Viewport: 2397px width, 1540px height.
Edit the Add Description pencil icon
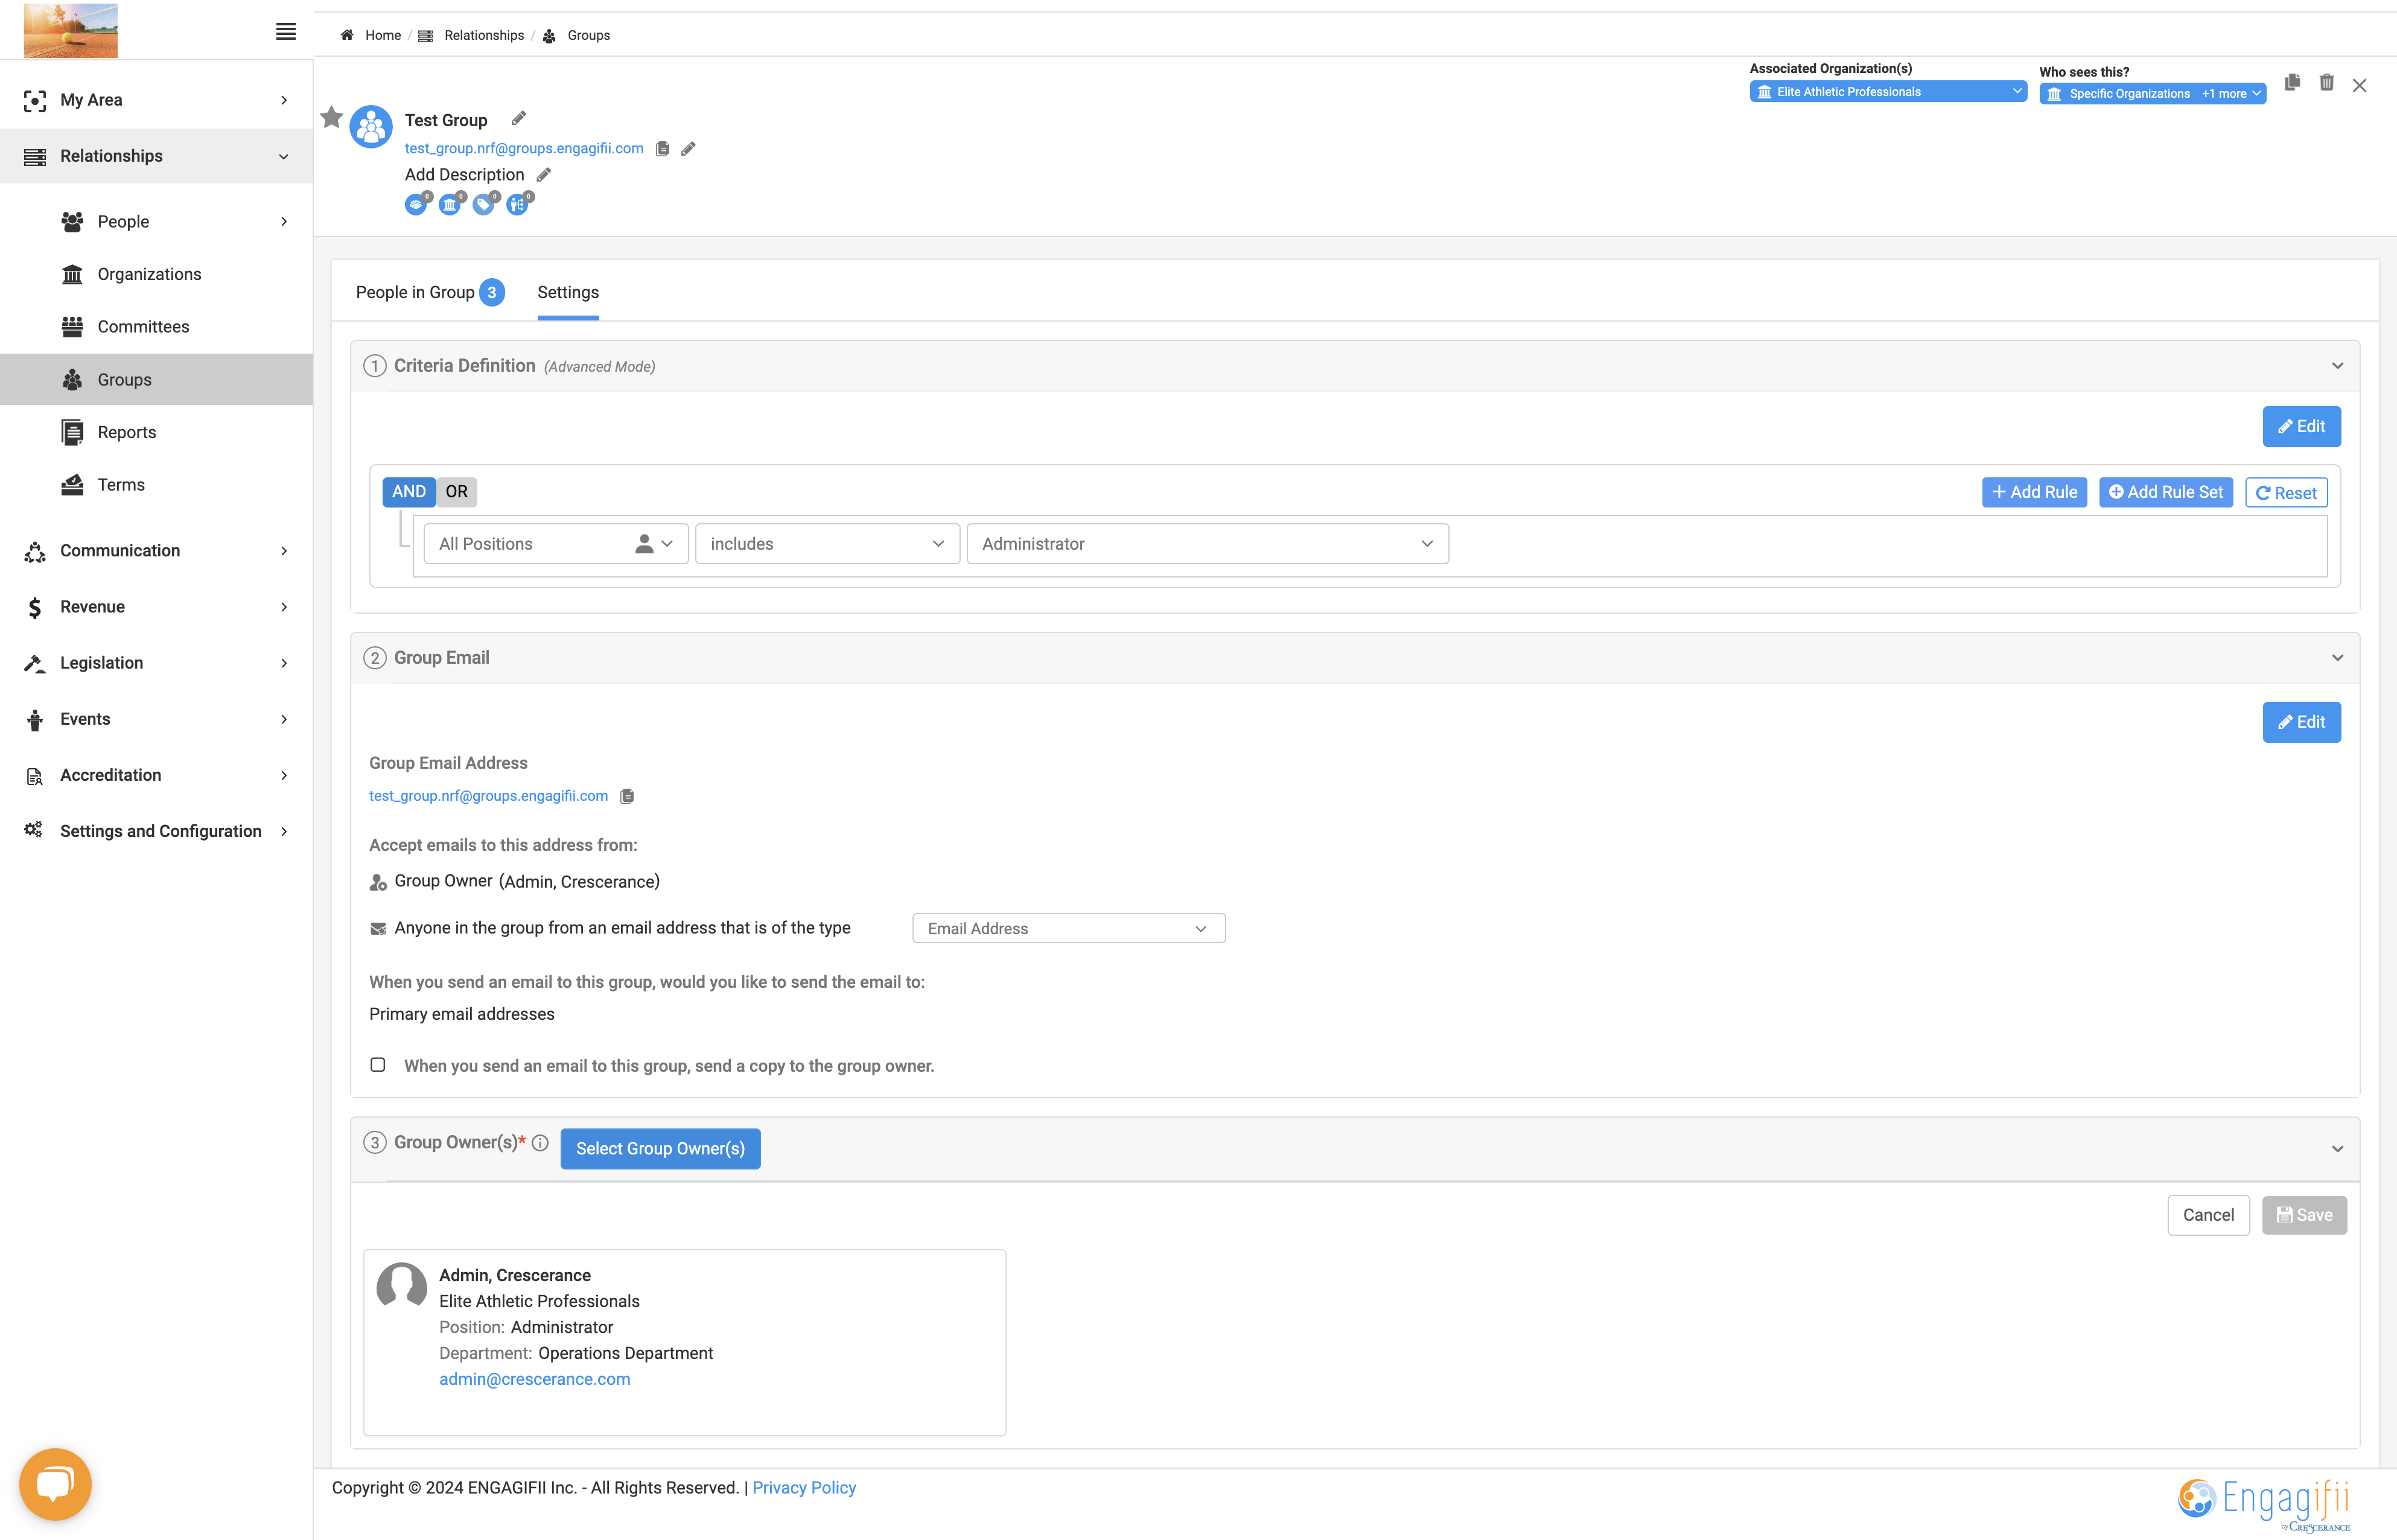click(544, 175)
